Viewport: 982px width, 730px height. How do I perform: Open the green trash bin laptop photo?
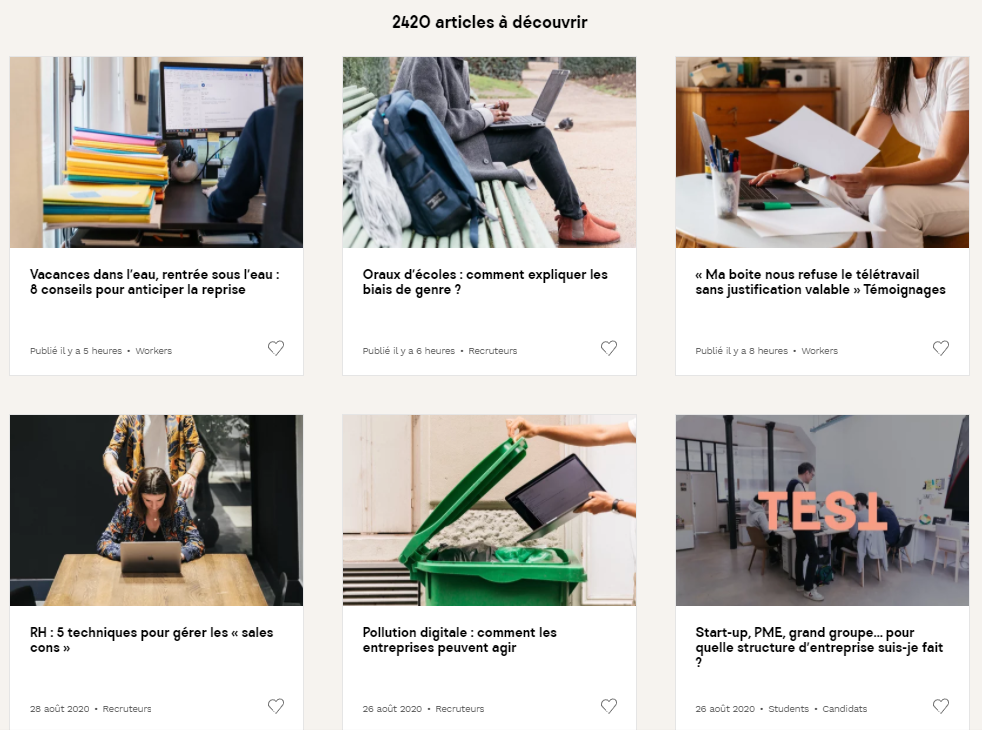click(489, 510)
